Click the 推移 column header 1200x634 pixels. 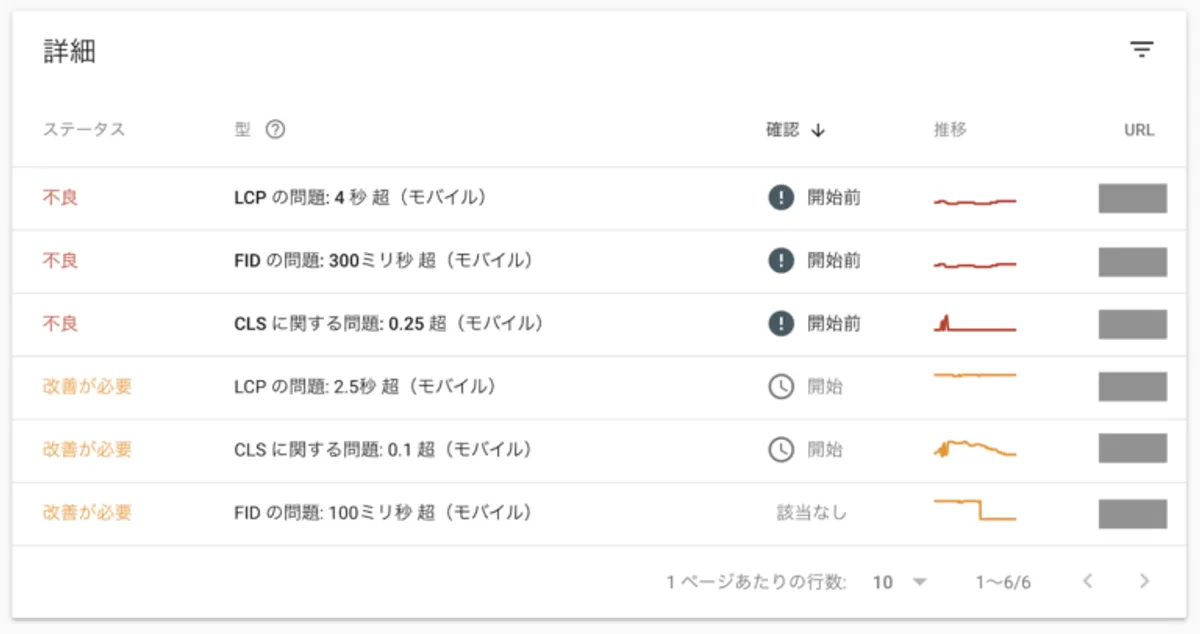(x=950, y=130)
